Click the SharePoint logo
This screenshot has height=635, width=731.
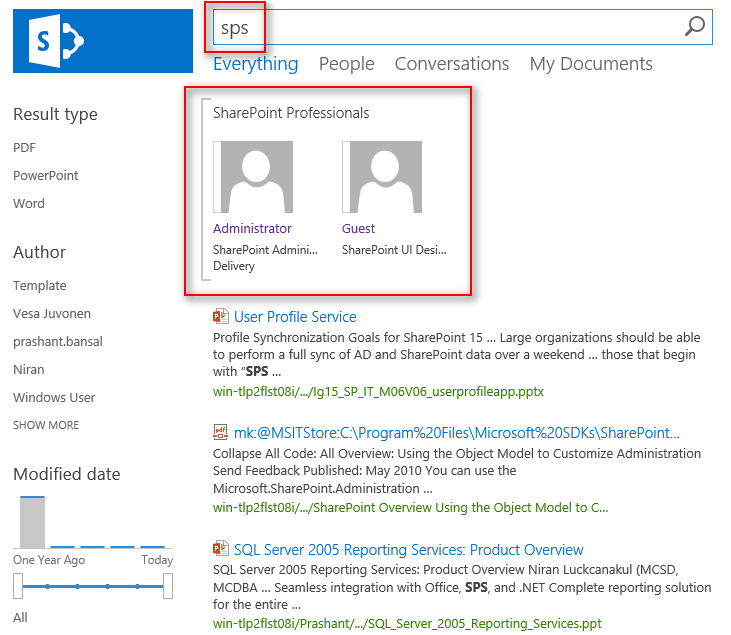(x=103, y=41)
